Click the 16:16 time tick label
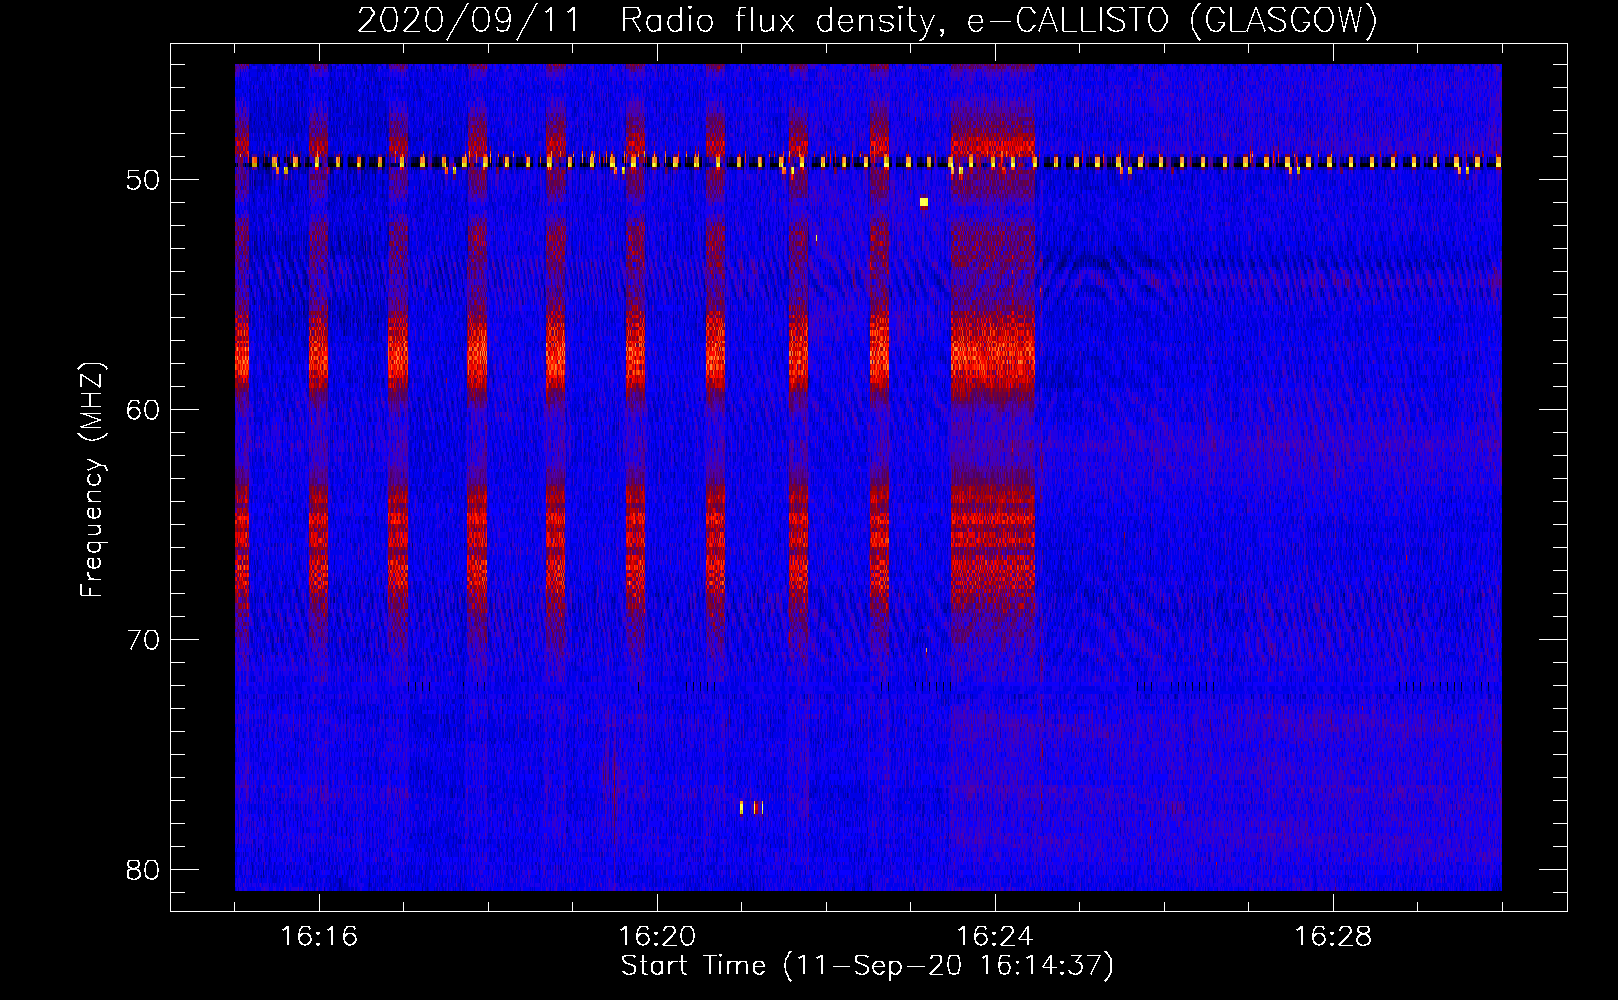This screenshot has width=1618, height=1000. click(319, 937)
